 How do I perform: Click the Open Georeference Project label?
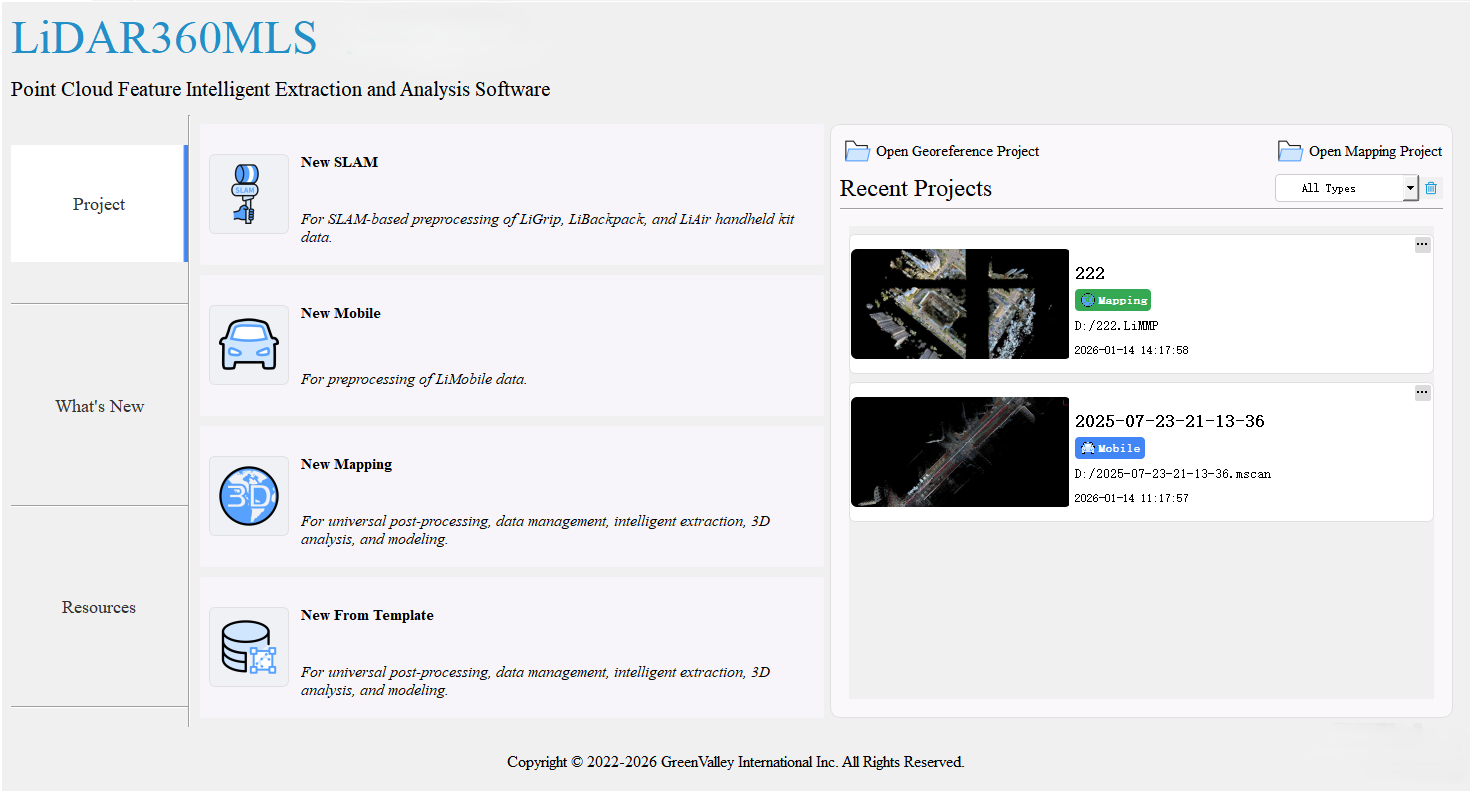tap(953, 151)
